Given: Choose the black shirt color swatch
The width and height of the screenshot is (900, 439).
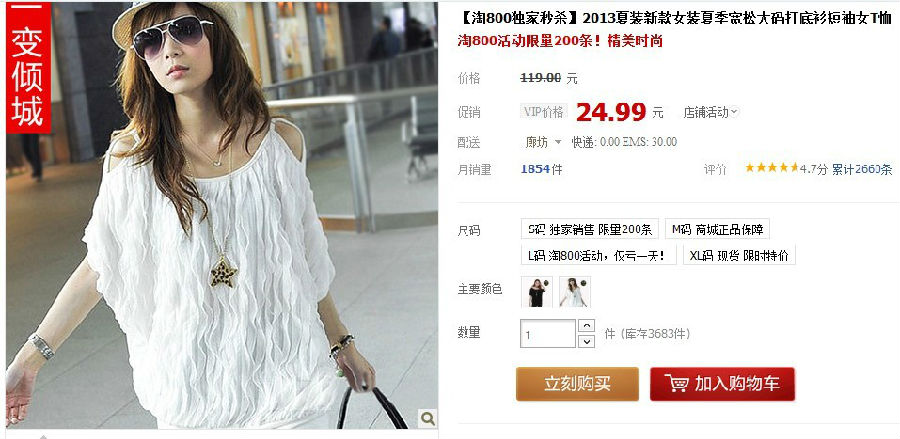Looking at the screenshot, I should [537, 292].
